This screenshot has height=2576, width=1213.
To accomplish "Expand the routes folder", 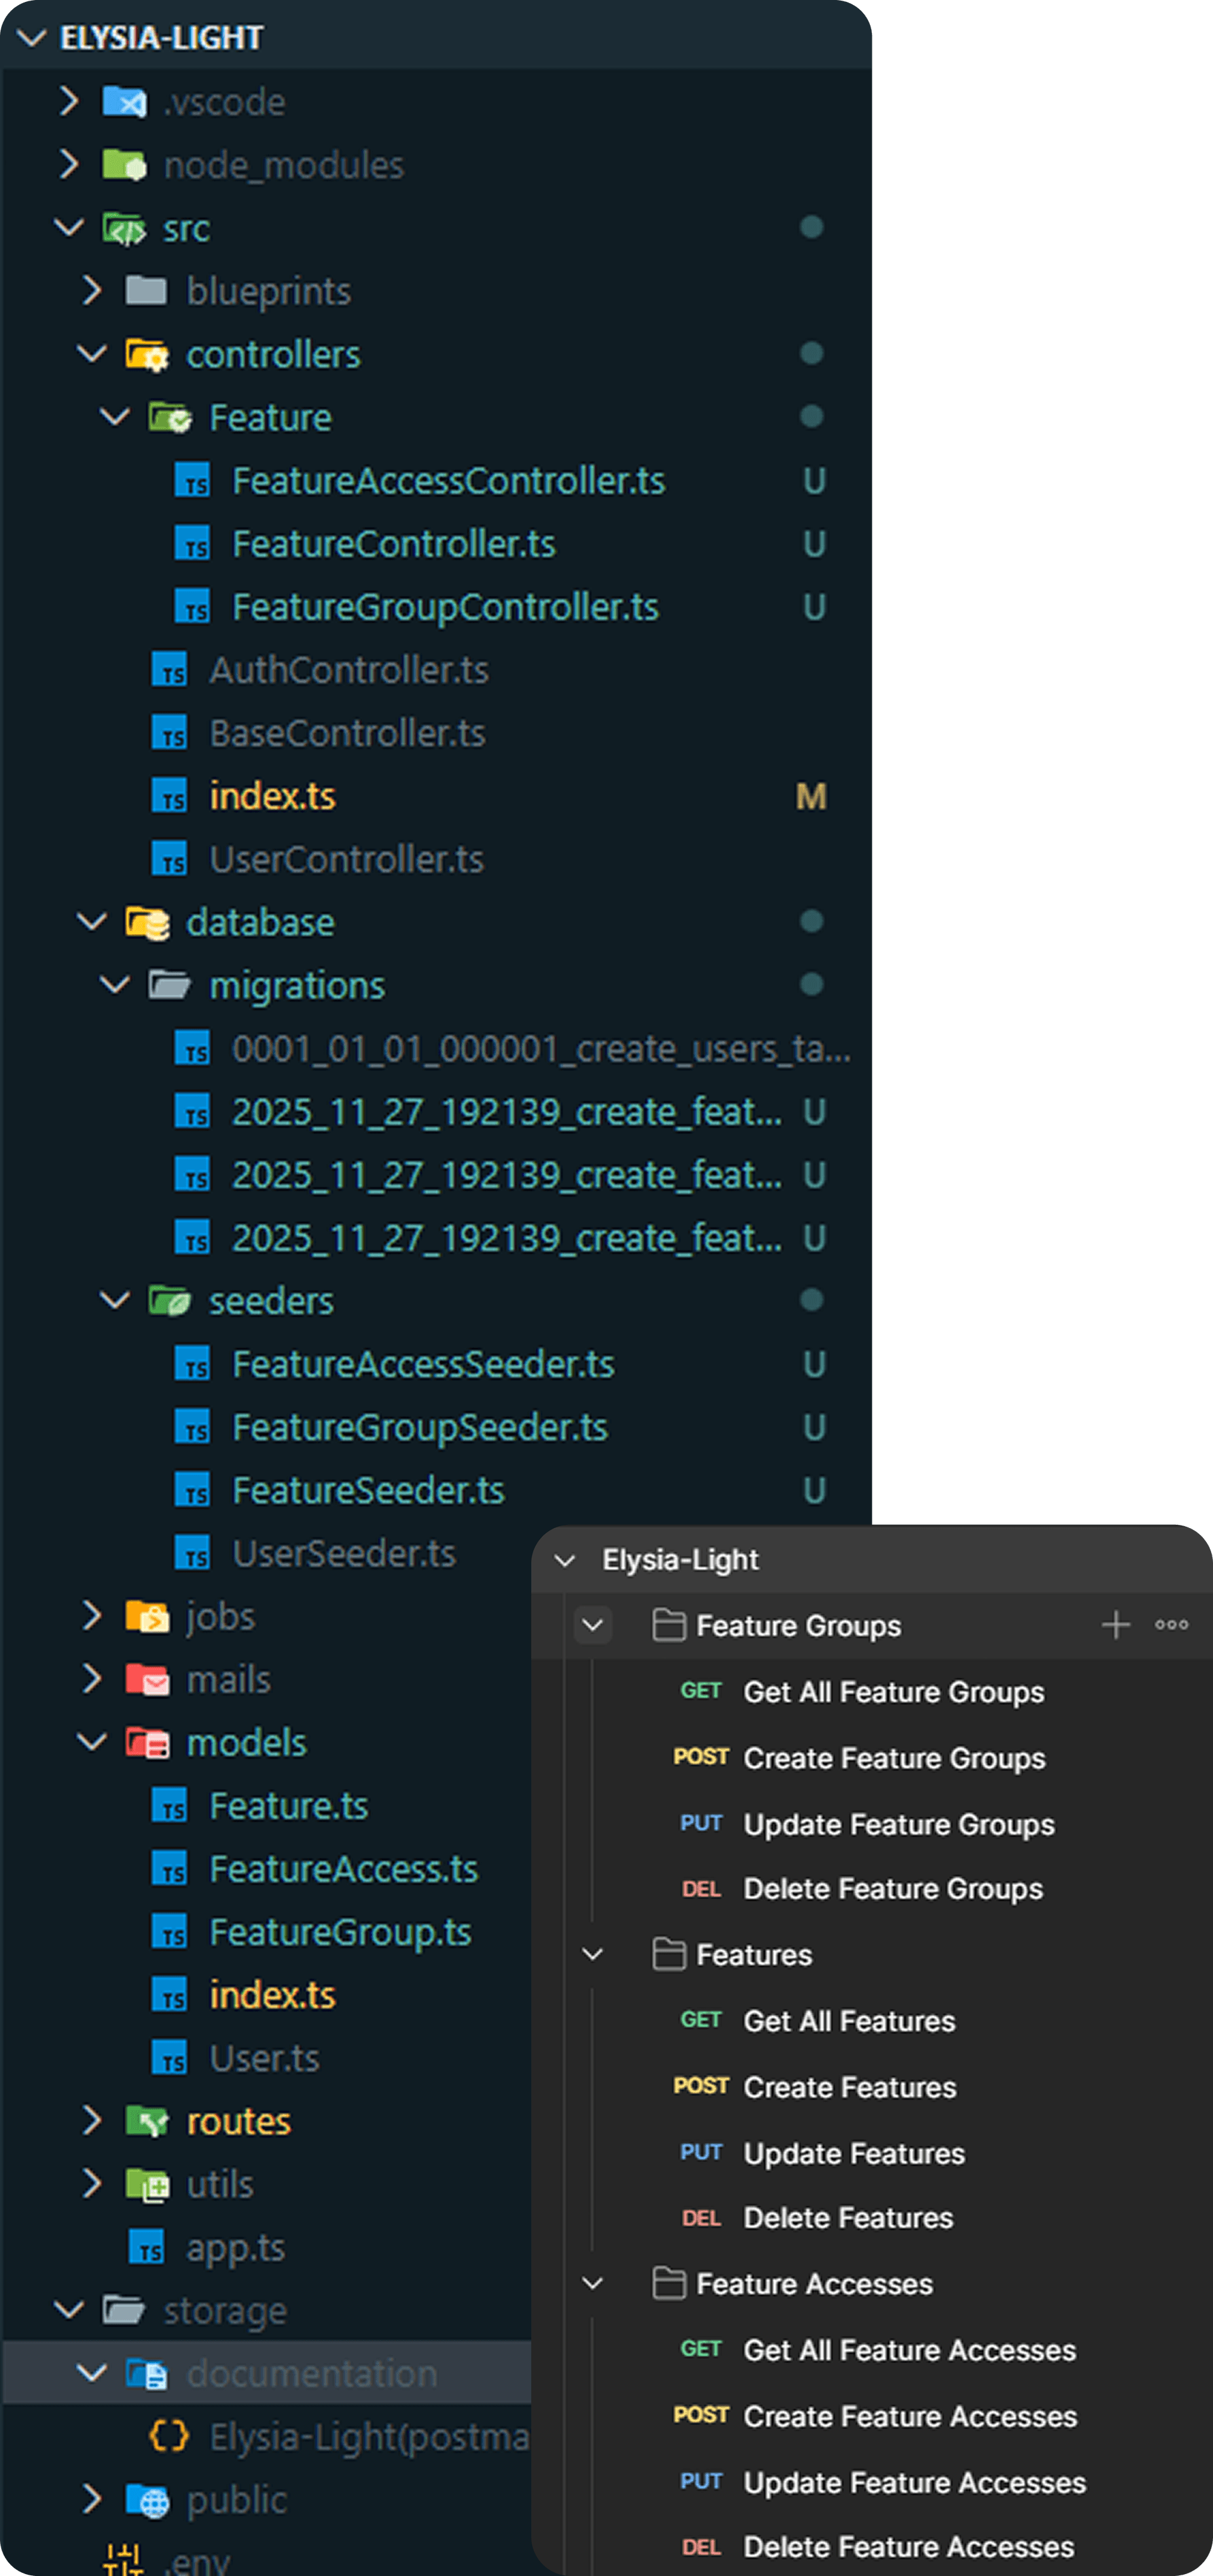I will point(92,2121).
